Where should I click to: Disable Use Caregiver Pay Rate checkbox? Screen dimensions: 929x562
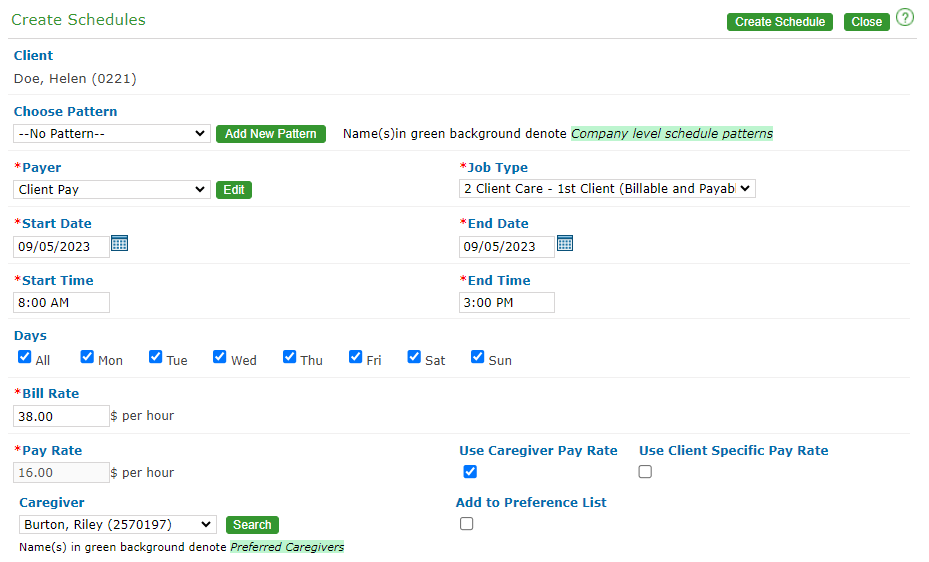pyautogui.click(x=470, y=472)
